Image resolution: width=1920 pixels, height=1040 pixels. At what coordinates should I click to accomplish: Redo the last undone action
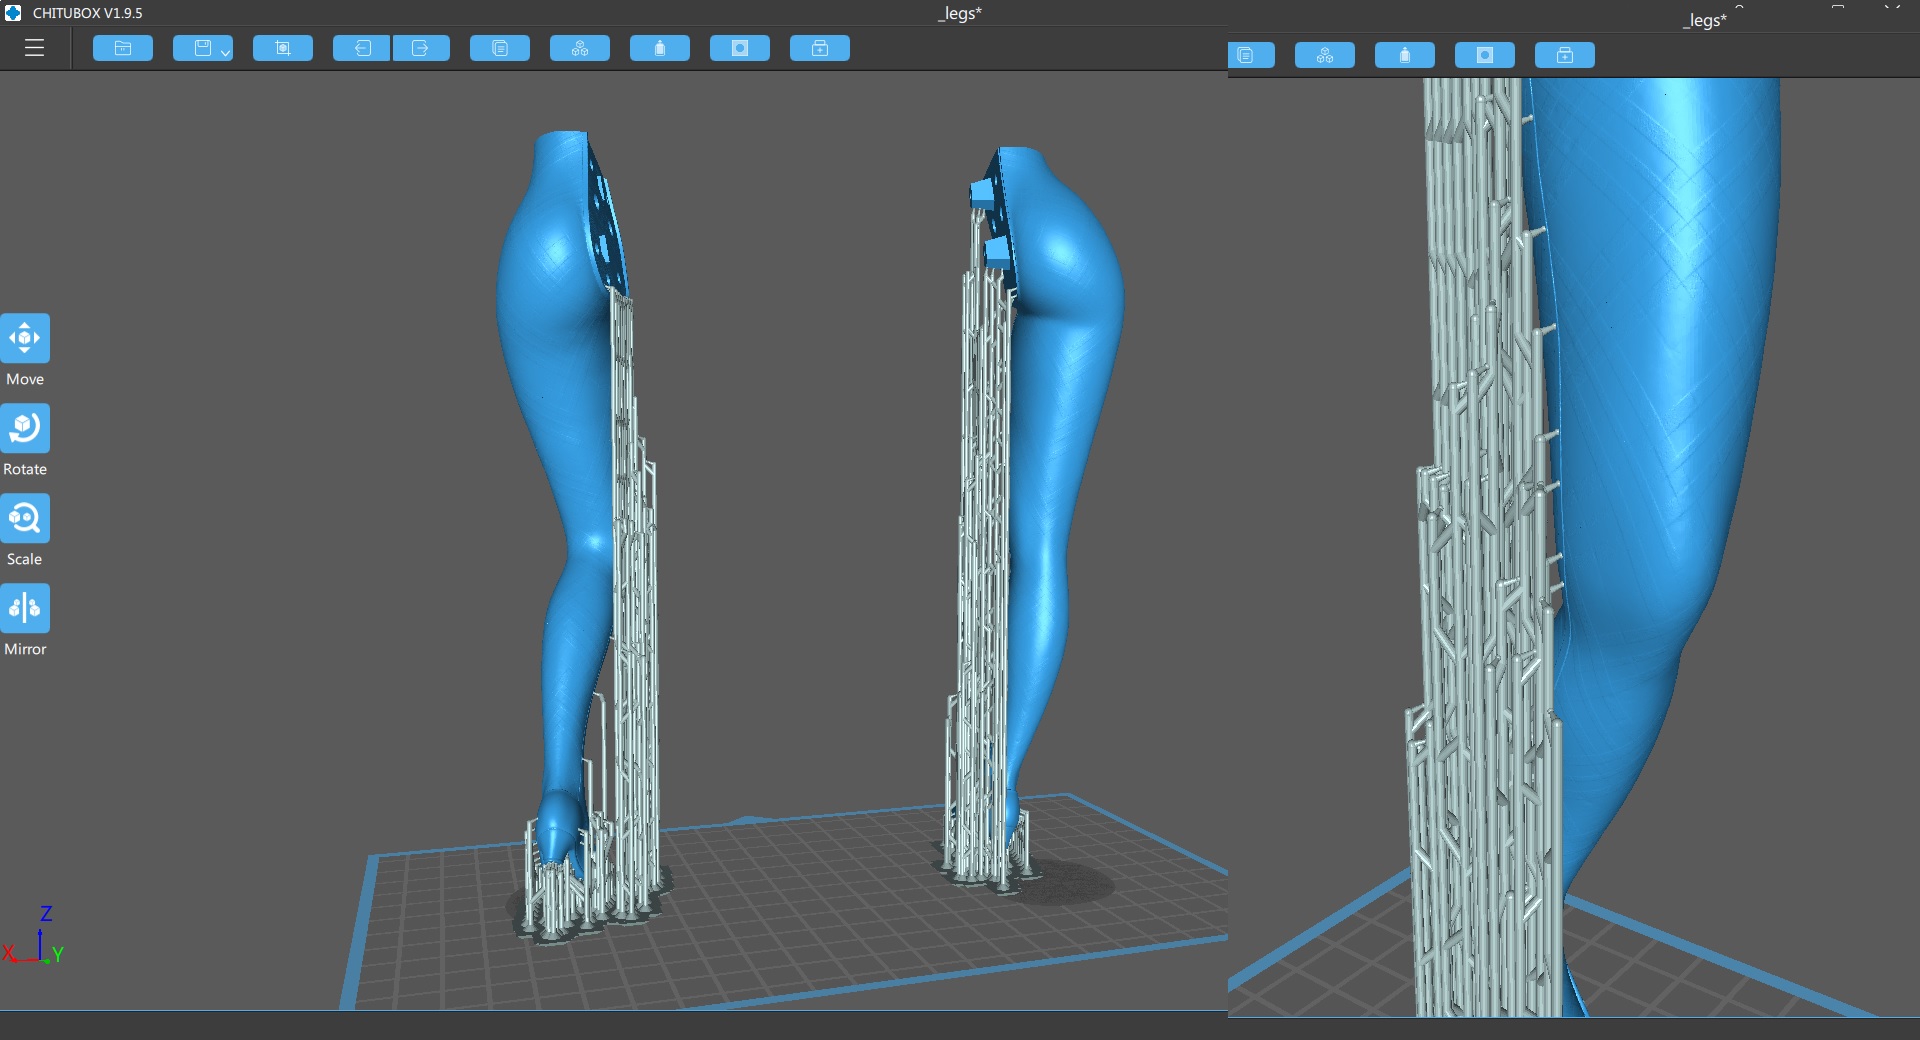421,48
